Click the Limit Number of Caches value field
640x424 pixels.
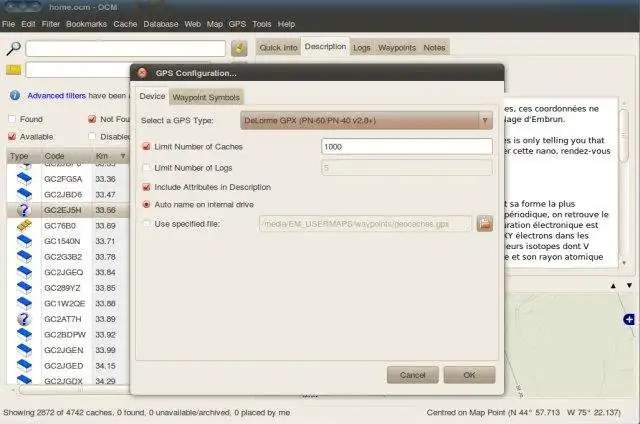click(x=407, y=147)
